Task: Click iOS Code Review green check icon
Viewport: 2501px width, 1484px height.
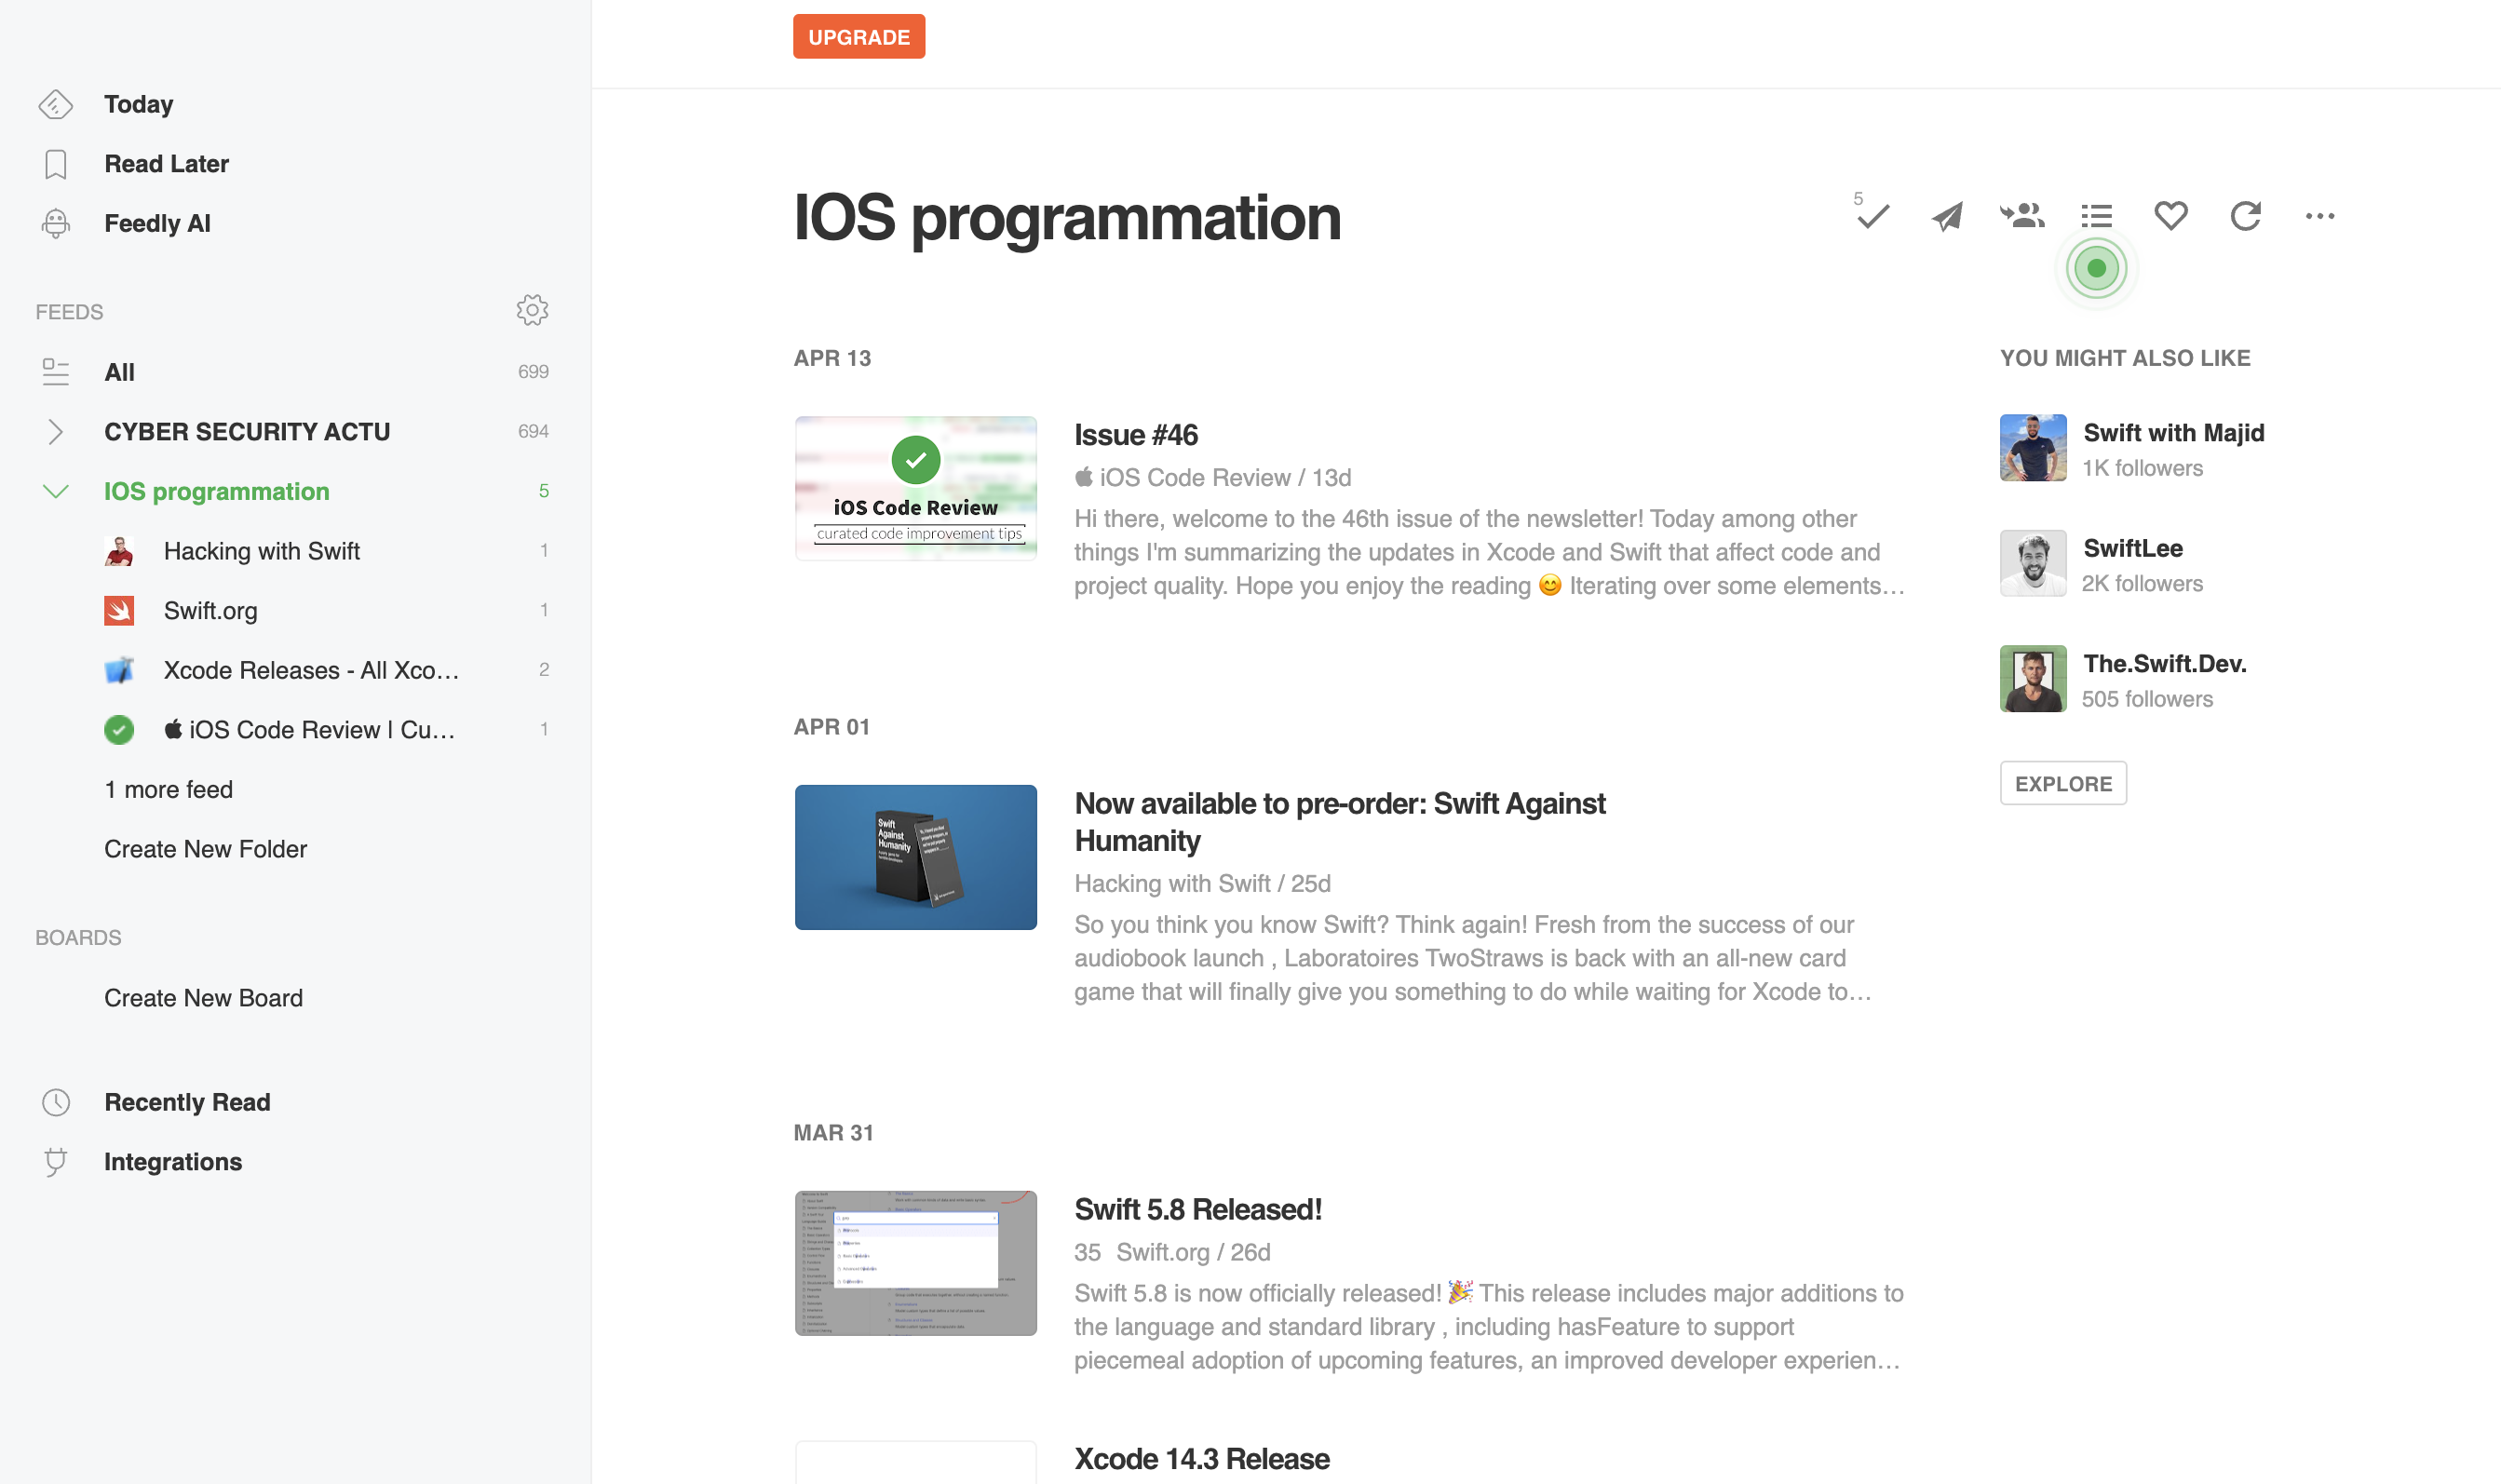Action: [119, 730]
